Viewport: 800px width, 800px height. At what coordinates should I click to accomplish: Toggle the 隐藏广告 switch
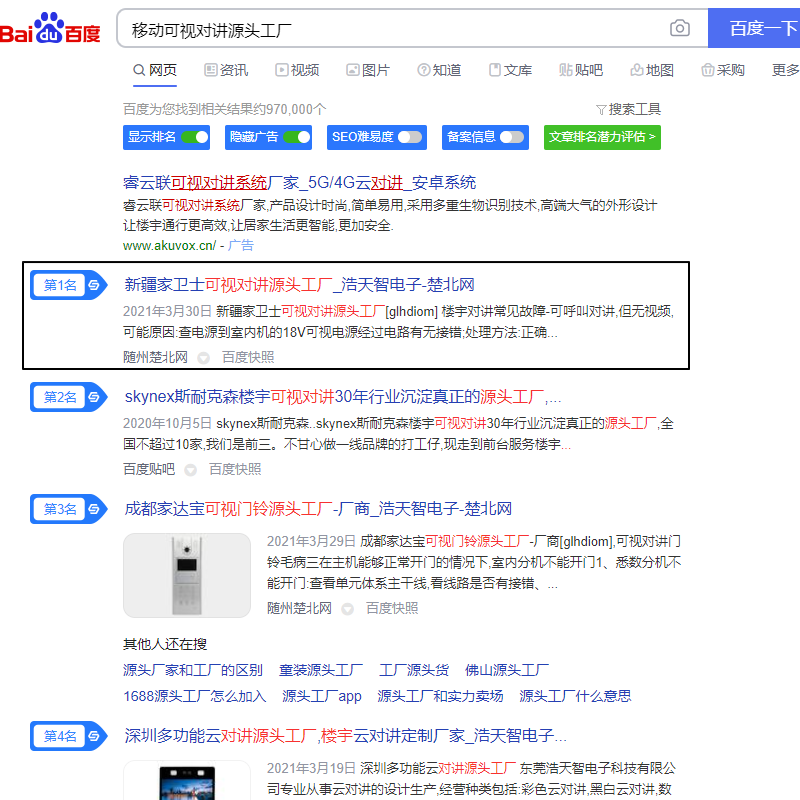297,137
